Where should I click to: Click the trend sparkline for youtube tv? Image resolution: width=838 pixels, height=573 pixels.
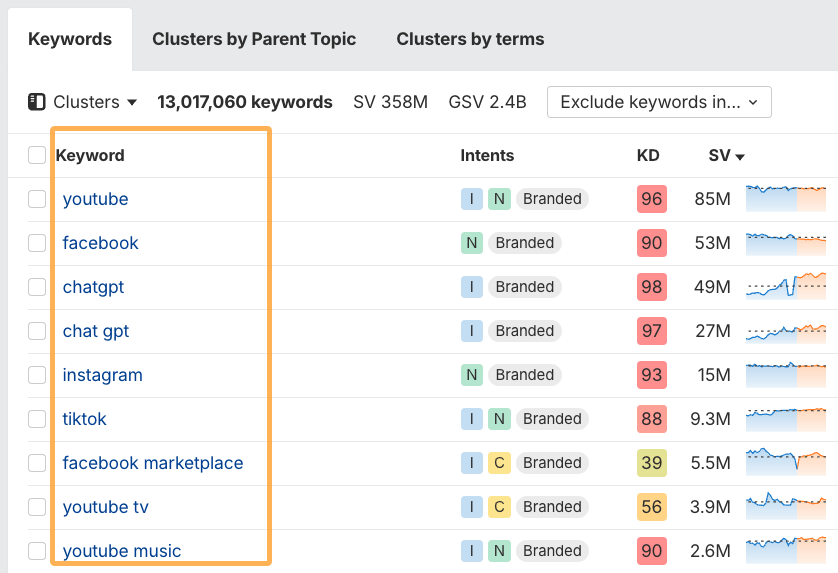coord(786,507)
